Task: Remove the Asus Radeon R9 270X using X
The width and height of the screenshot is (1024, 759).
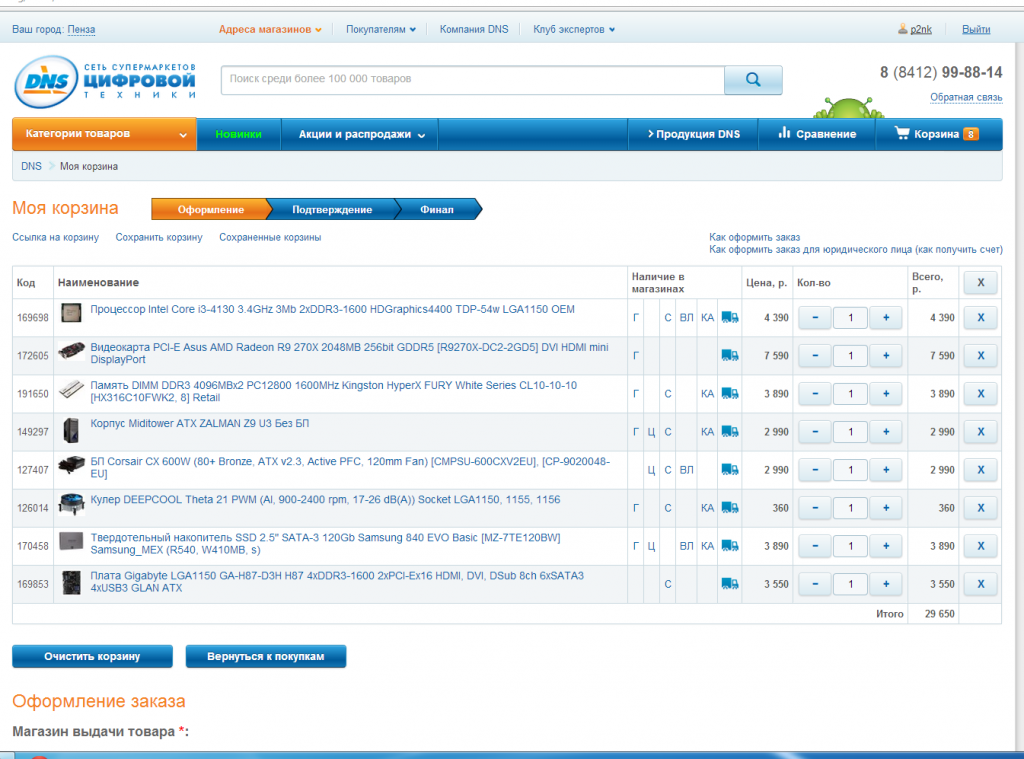Action: coord(980,356)
